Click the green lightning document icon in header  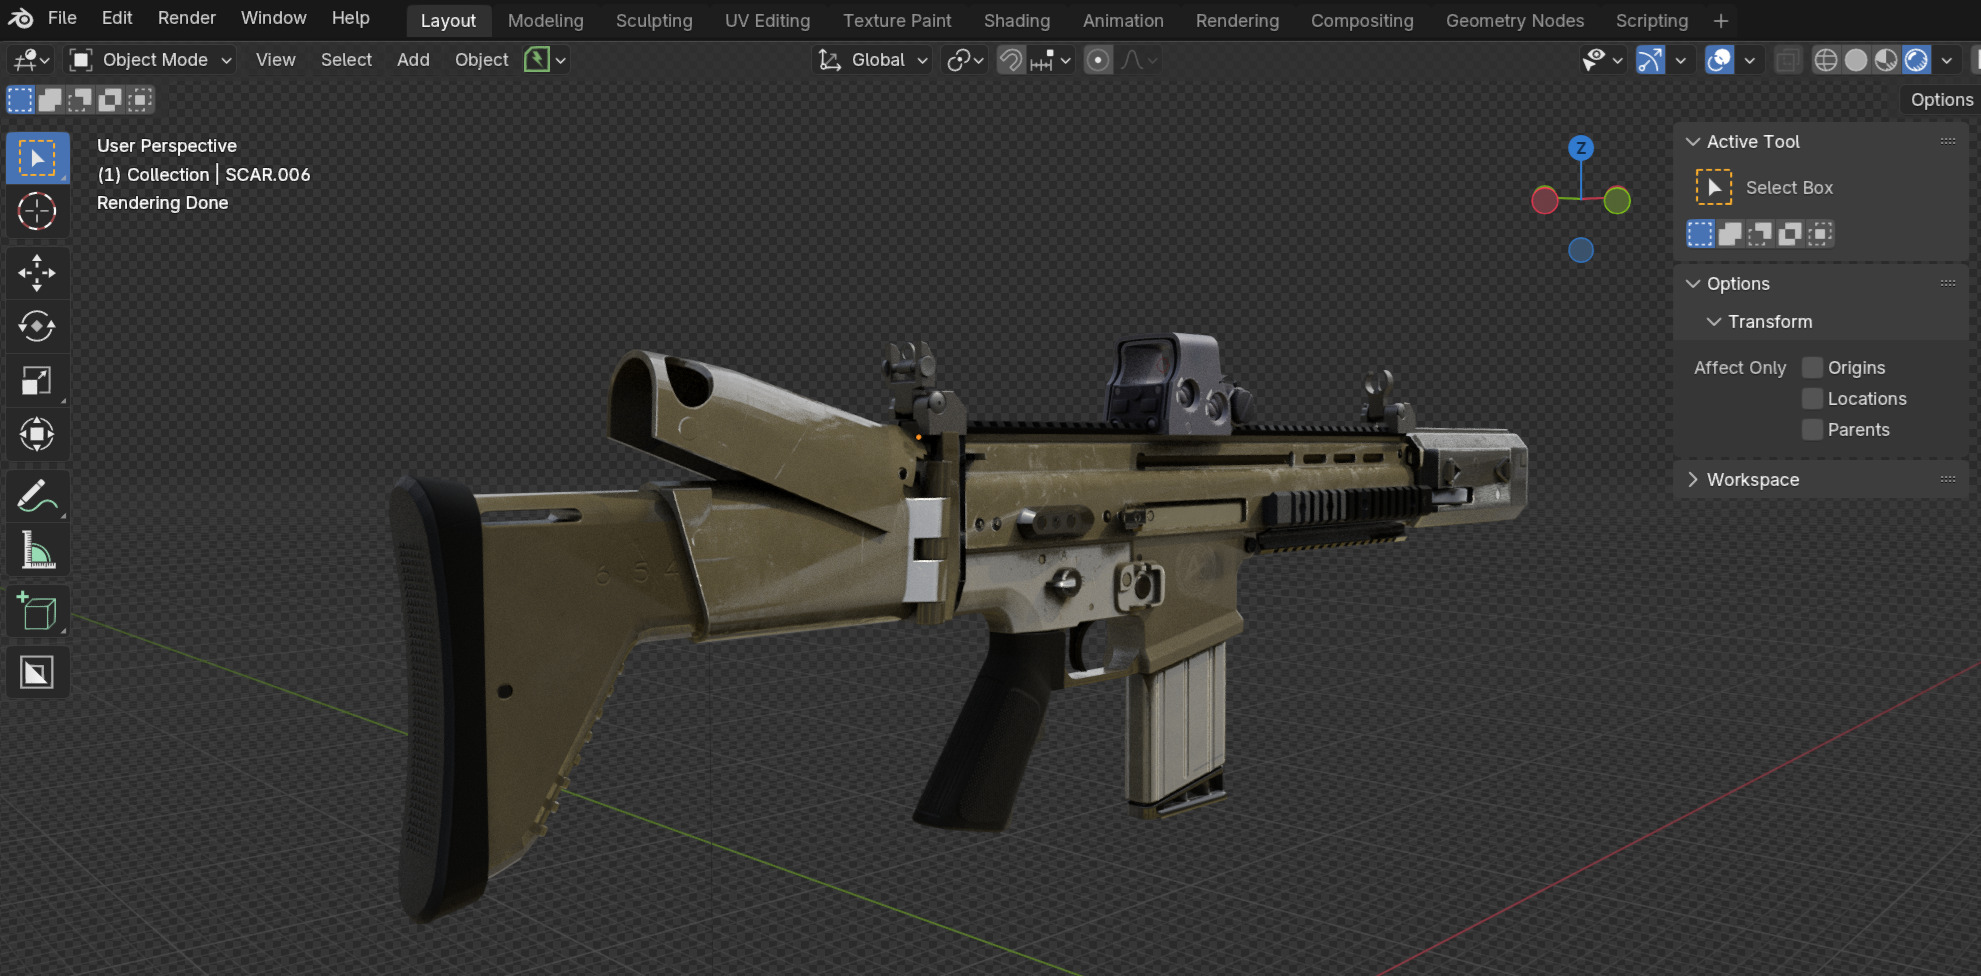tap(537, 60)
